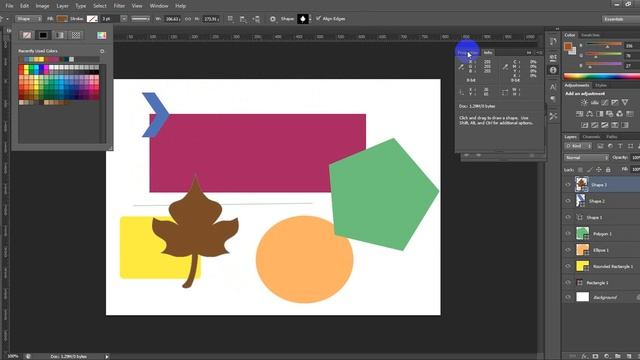Screen dimensions: 640x360
Task: Add a Channel Mixer adjustment
Action: 620,113
